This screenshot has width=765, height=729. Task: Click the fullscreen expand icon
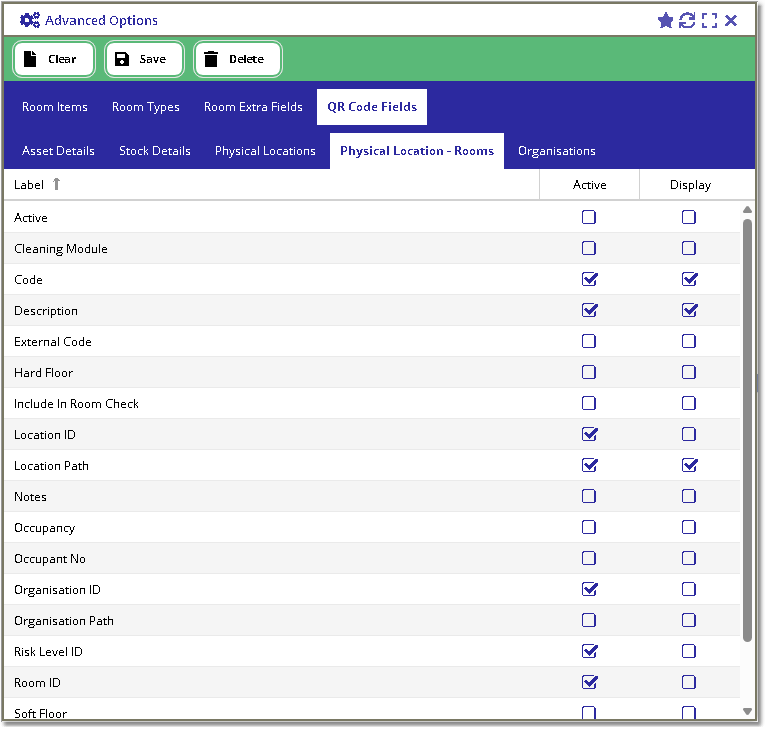pos(709,20)
